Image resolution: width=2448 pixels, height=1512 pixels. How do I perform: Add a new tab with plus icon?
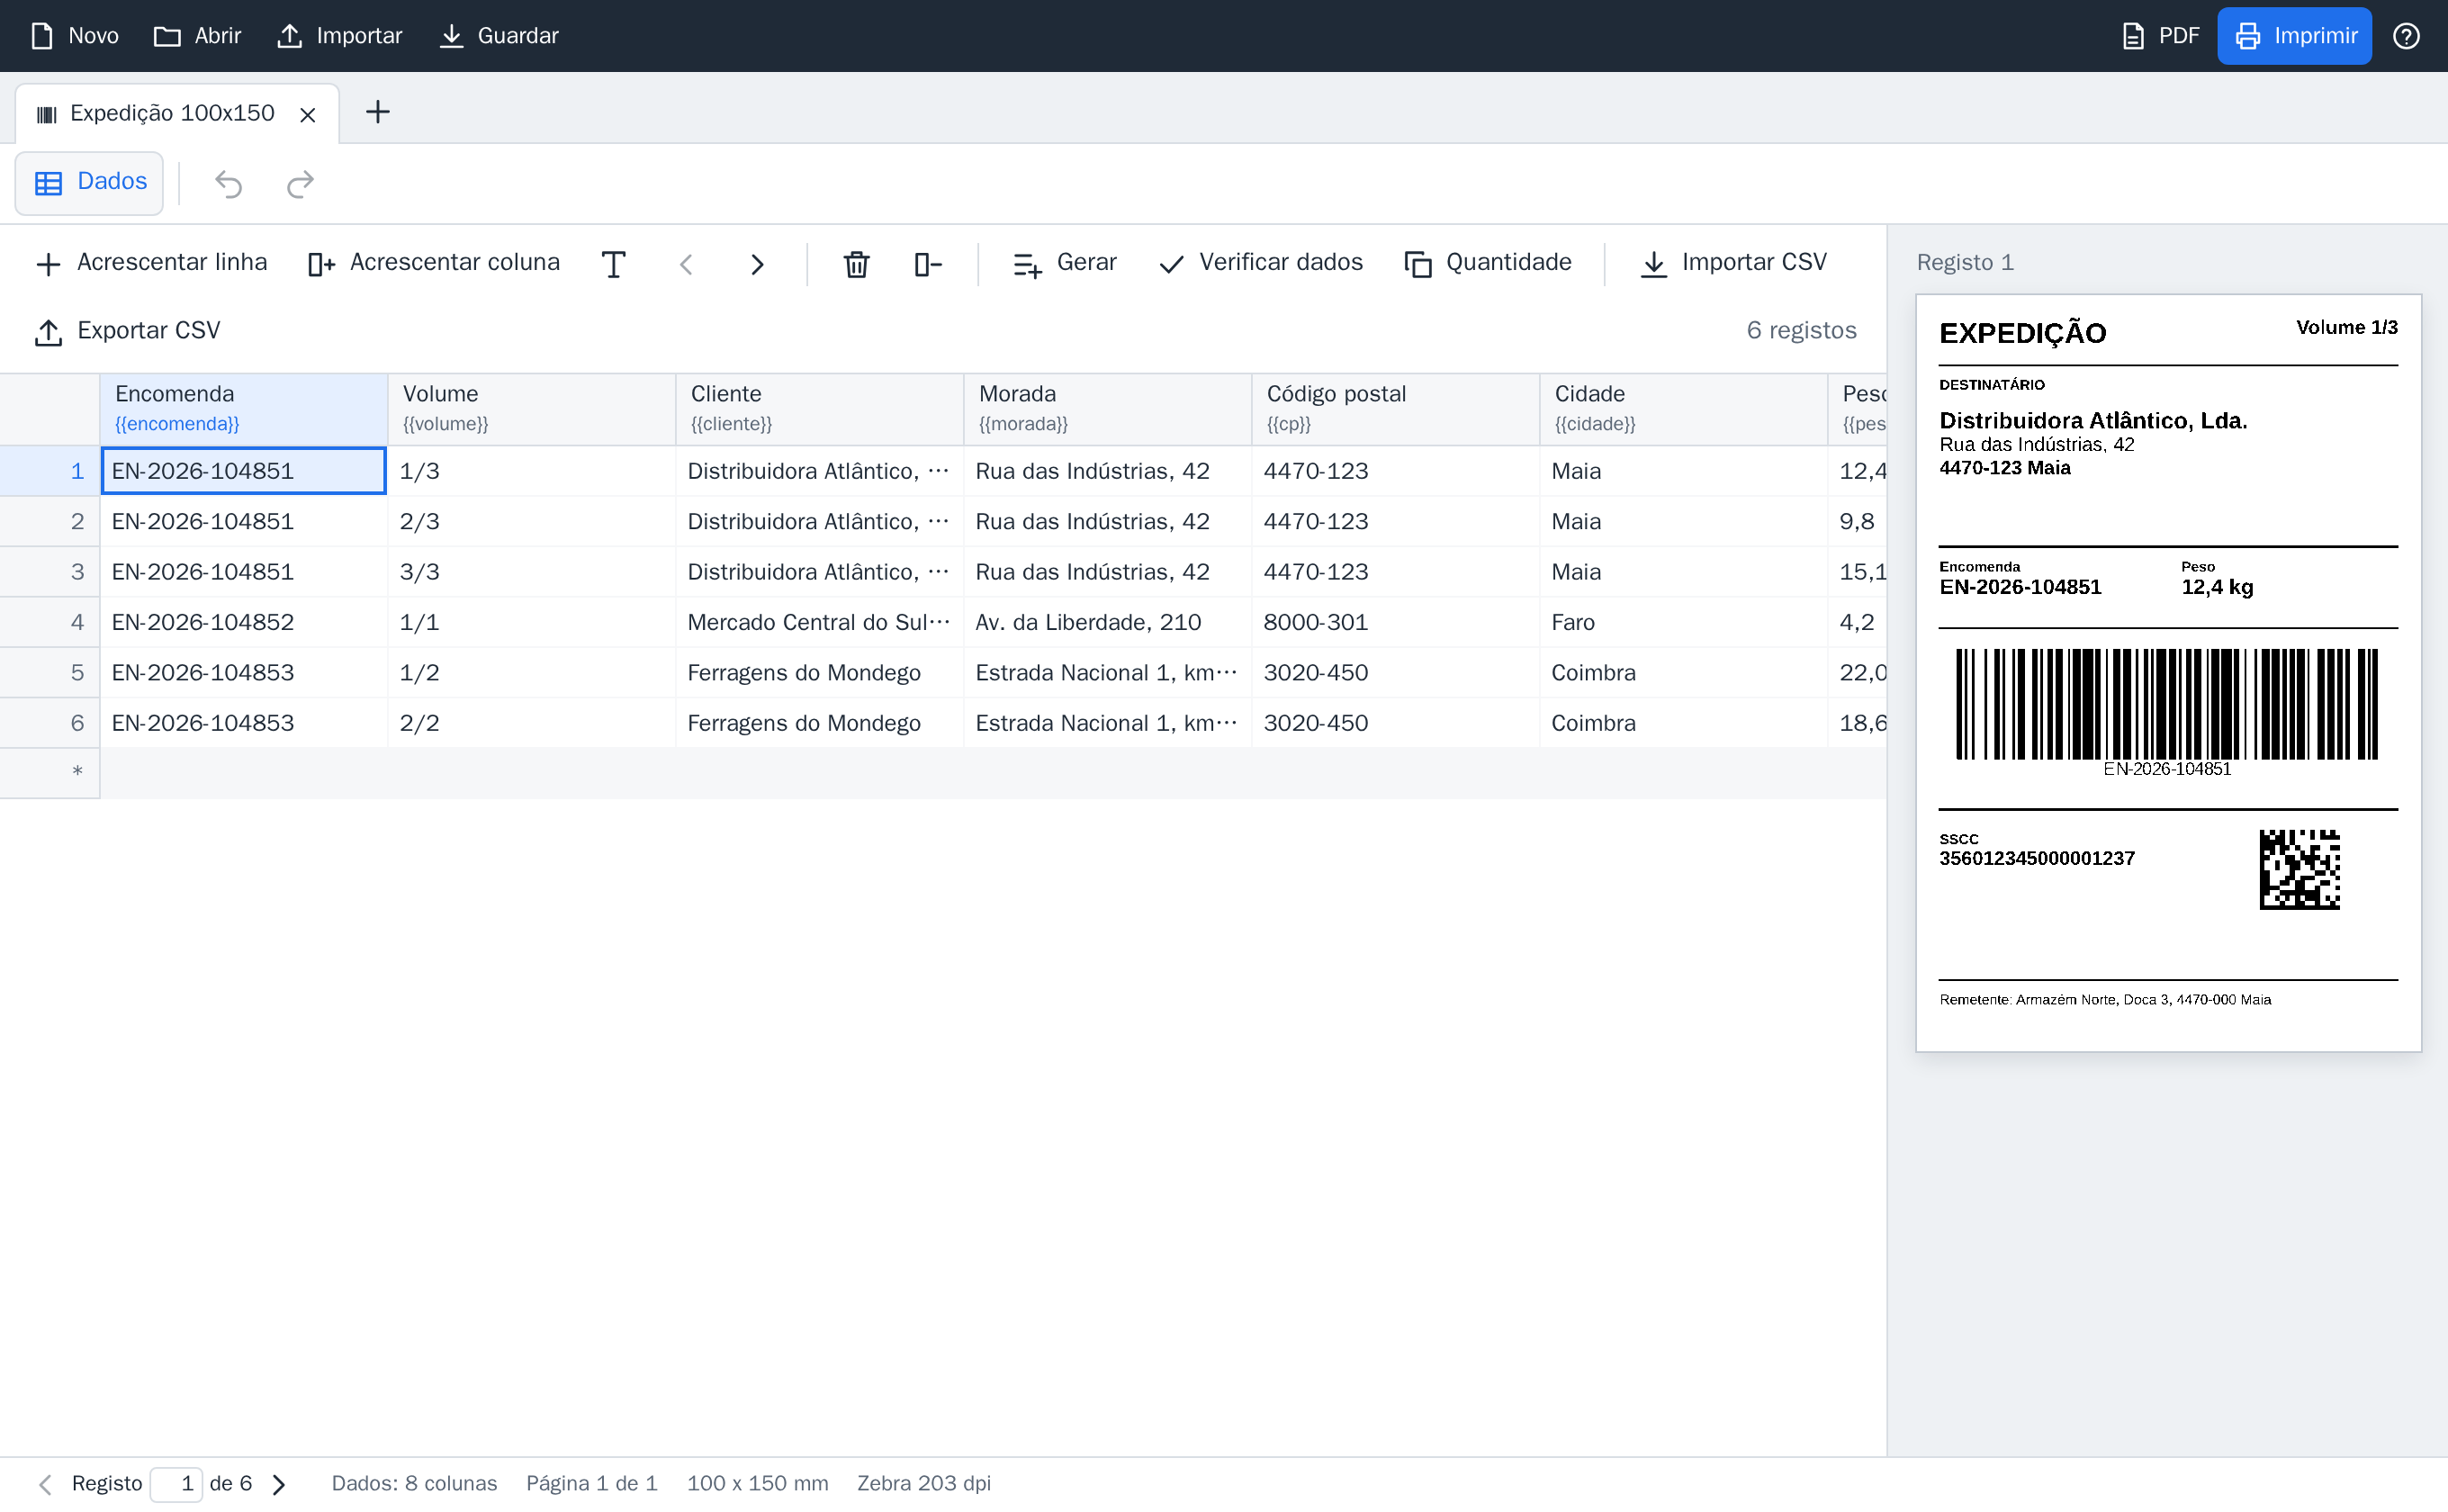(377, 112)
